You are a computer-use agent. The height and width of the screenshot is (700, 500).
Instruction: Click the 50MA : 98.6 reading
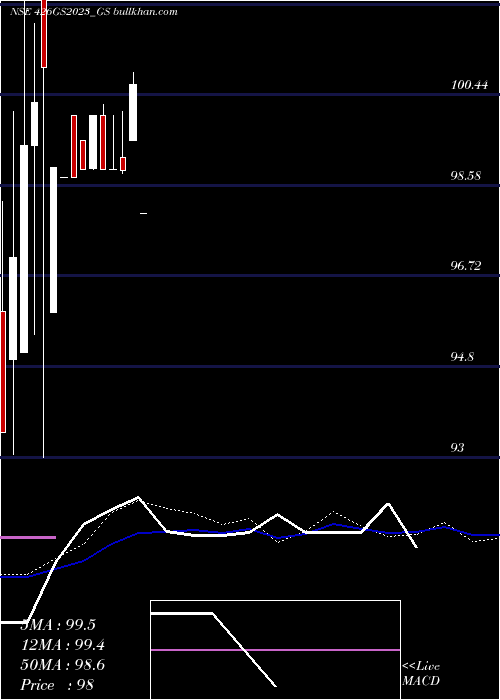(x=62, y=665)
